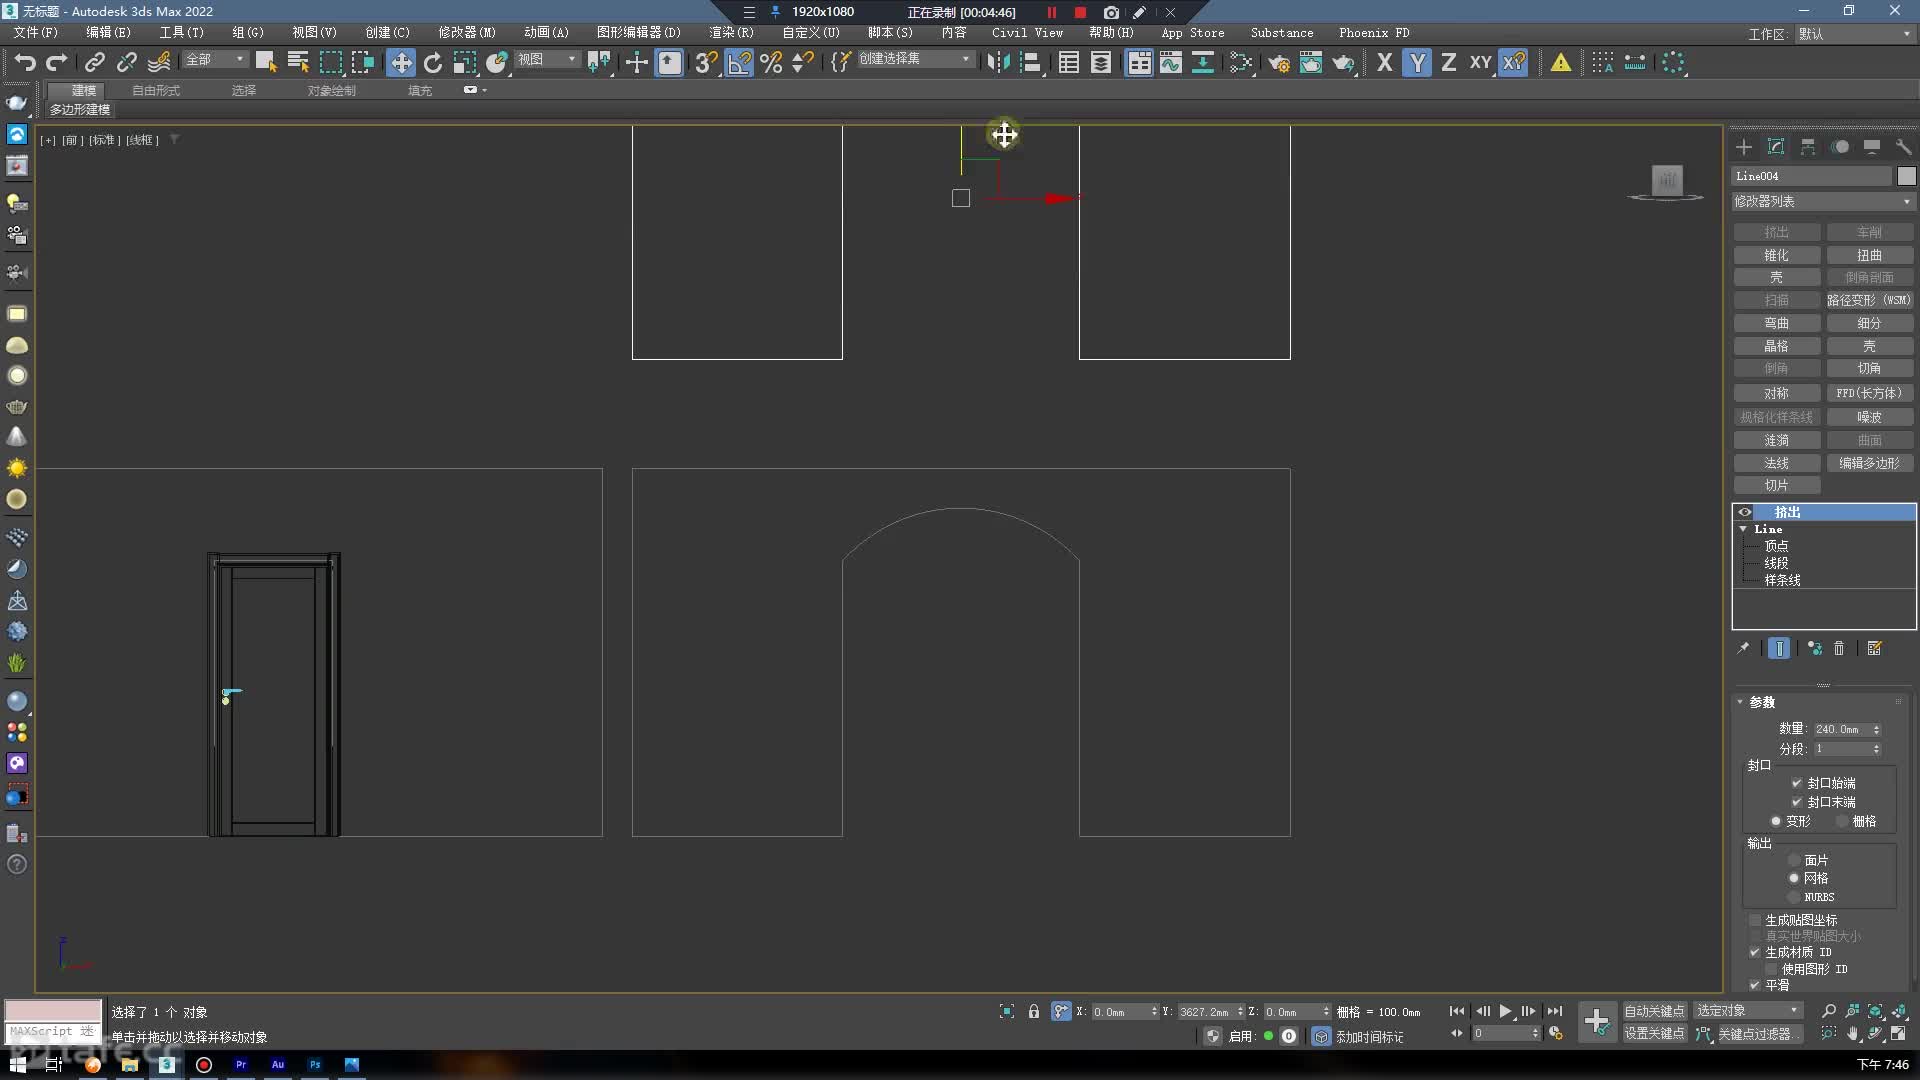Screen dimensions: 1920x1080
Task: Toggle the 封口末端 checkbox
Action: (1797, 802)
